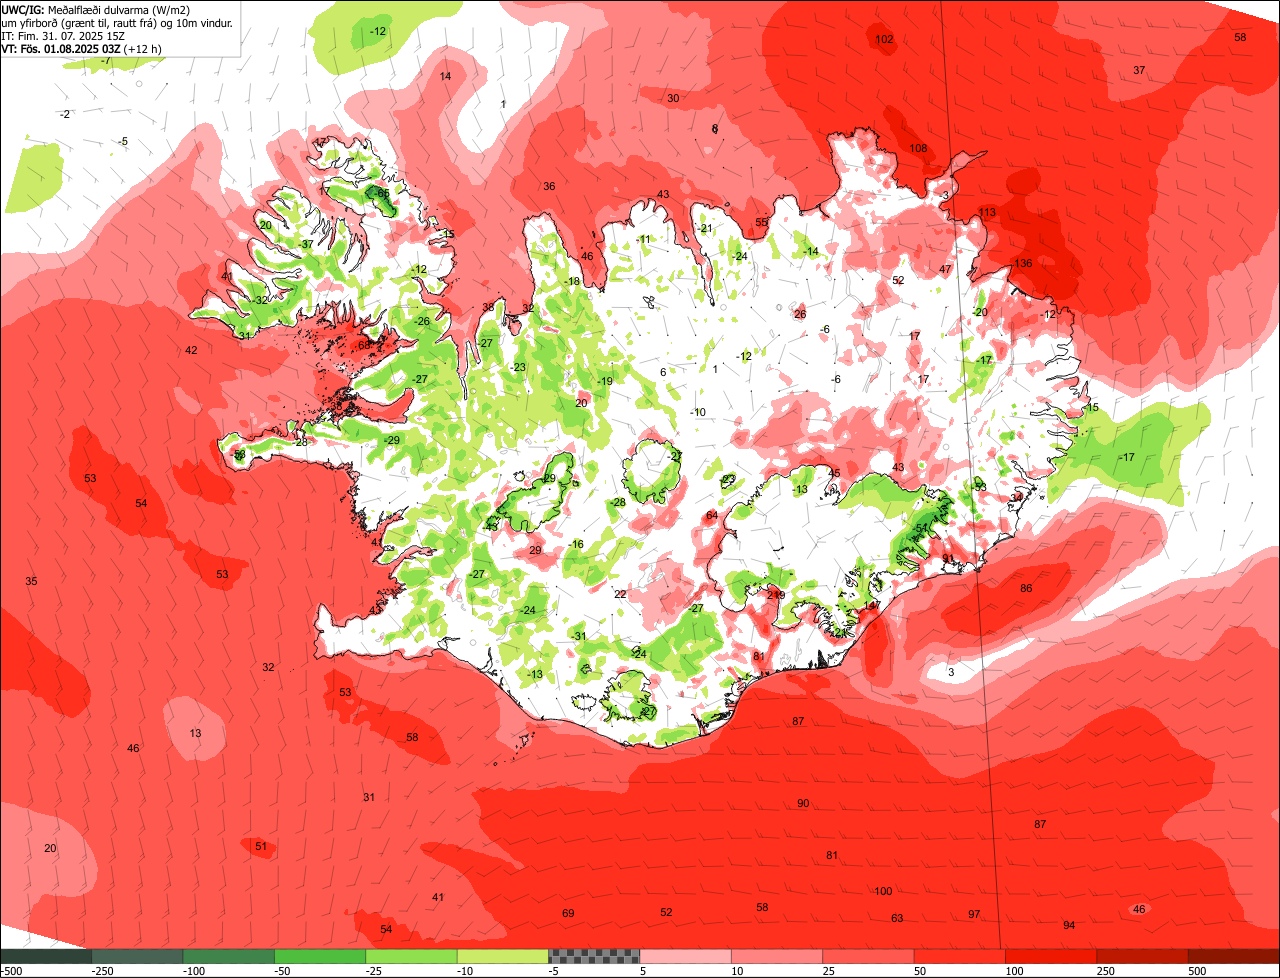Click the map value "-31" in south Iceland
1280x978 pixels.
(578, 636)
